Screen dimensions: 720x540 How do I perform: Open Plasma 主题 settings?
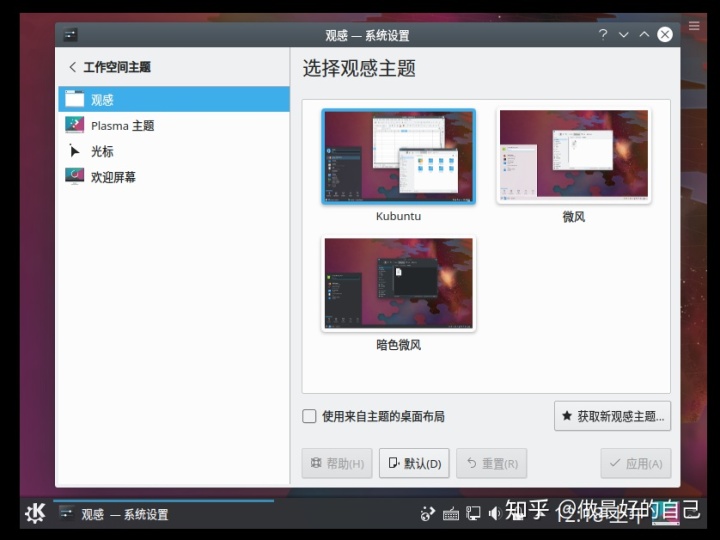click(x=174, y=125)
